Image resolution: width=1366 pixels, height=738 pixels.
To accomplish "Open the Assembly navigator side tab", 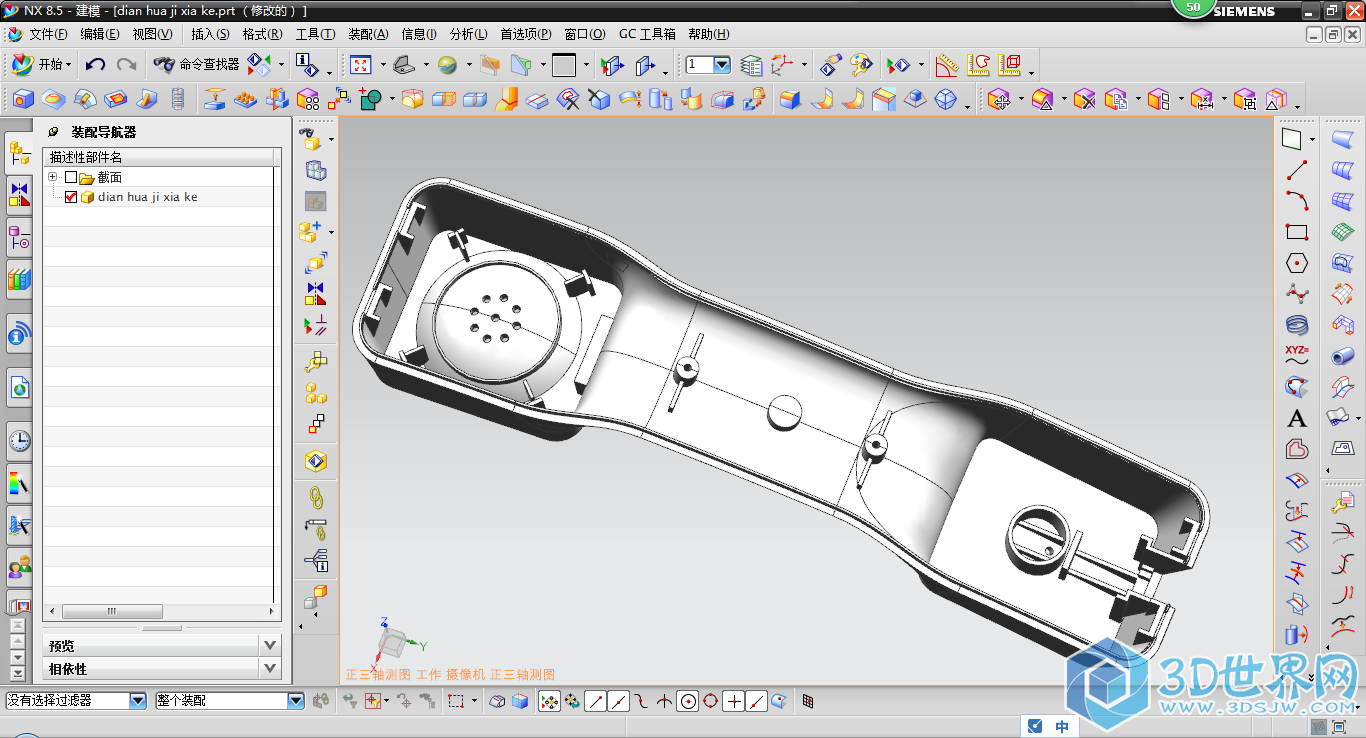I will pos(19,153).
